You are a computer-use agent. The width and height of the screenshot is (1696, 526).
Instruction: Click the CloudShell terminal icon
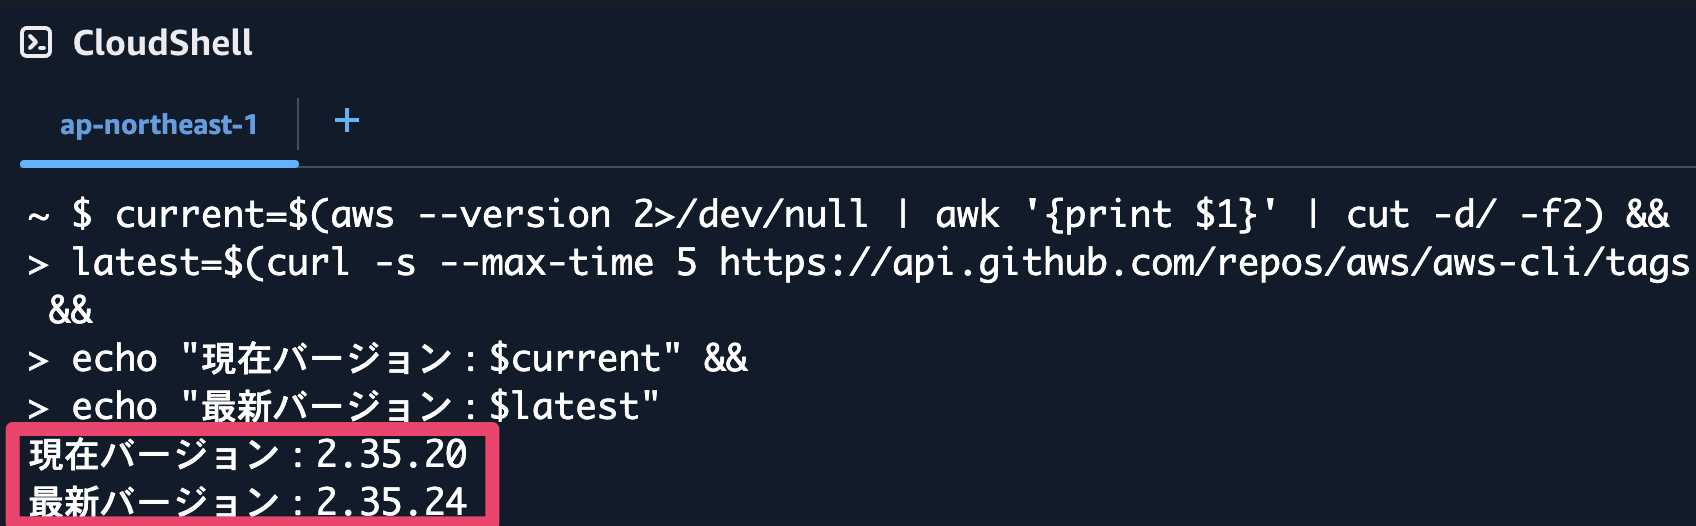pyautogui.click(x=36, y=43)
